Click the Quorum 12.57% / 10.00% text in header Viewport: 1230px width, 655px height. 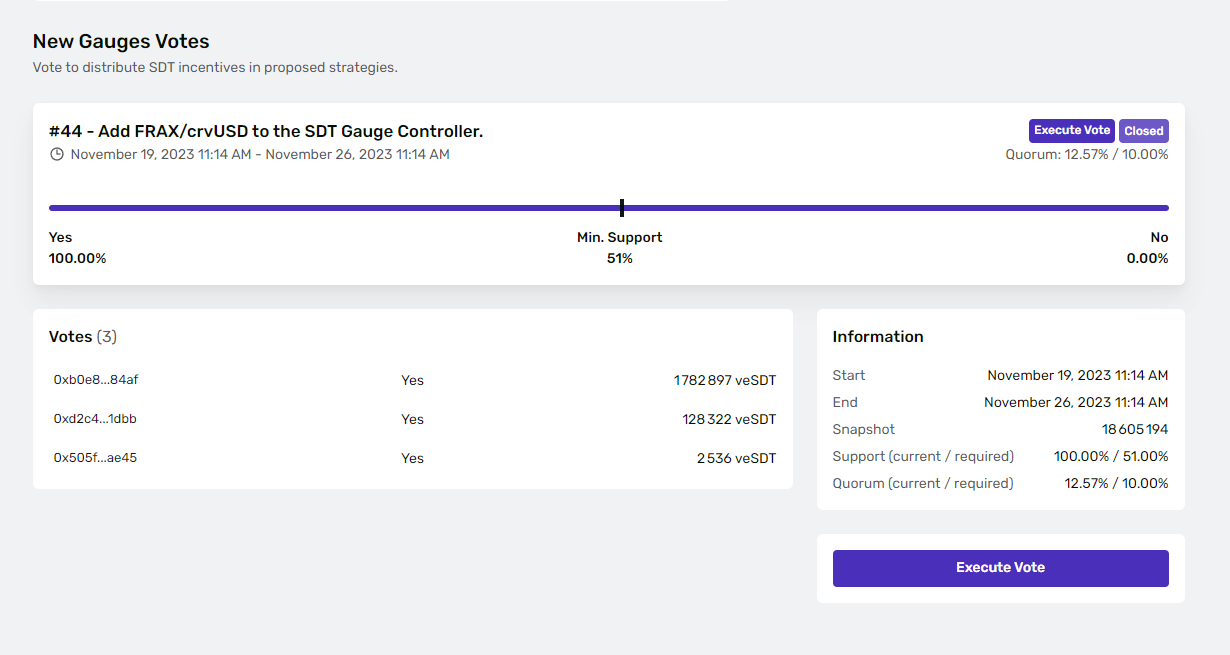click(x=1086, y=155)
